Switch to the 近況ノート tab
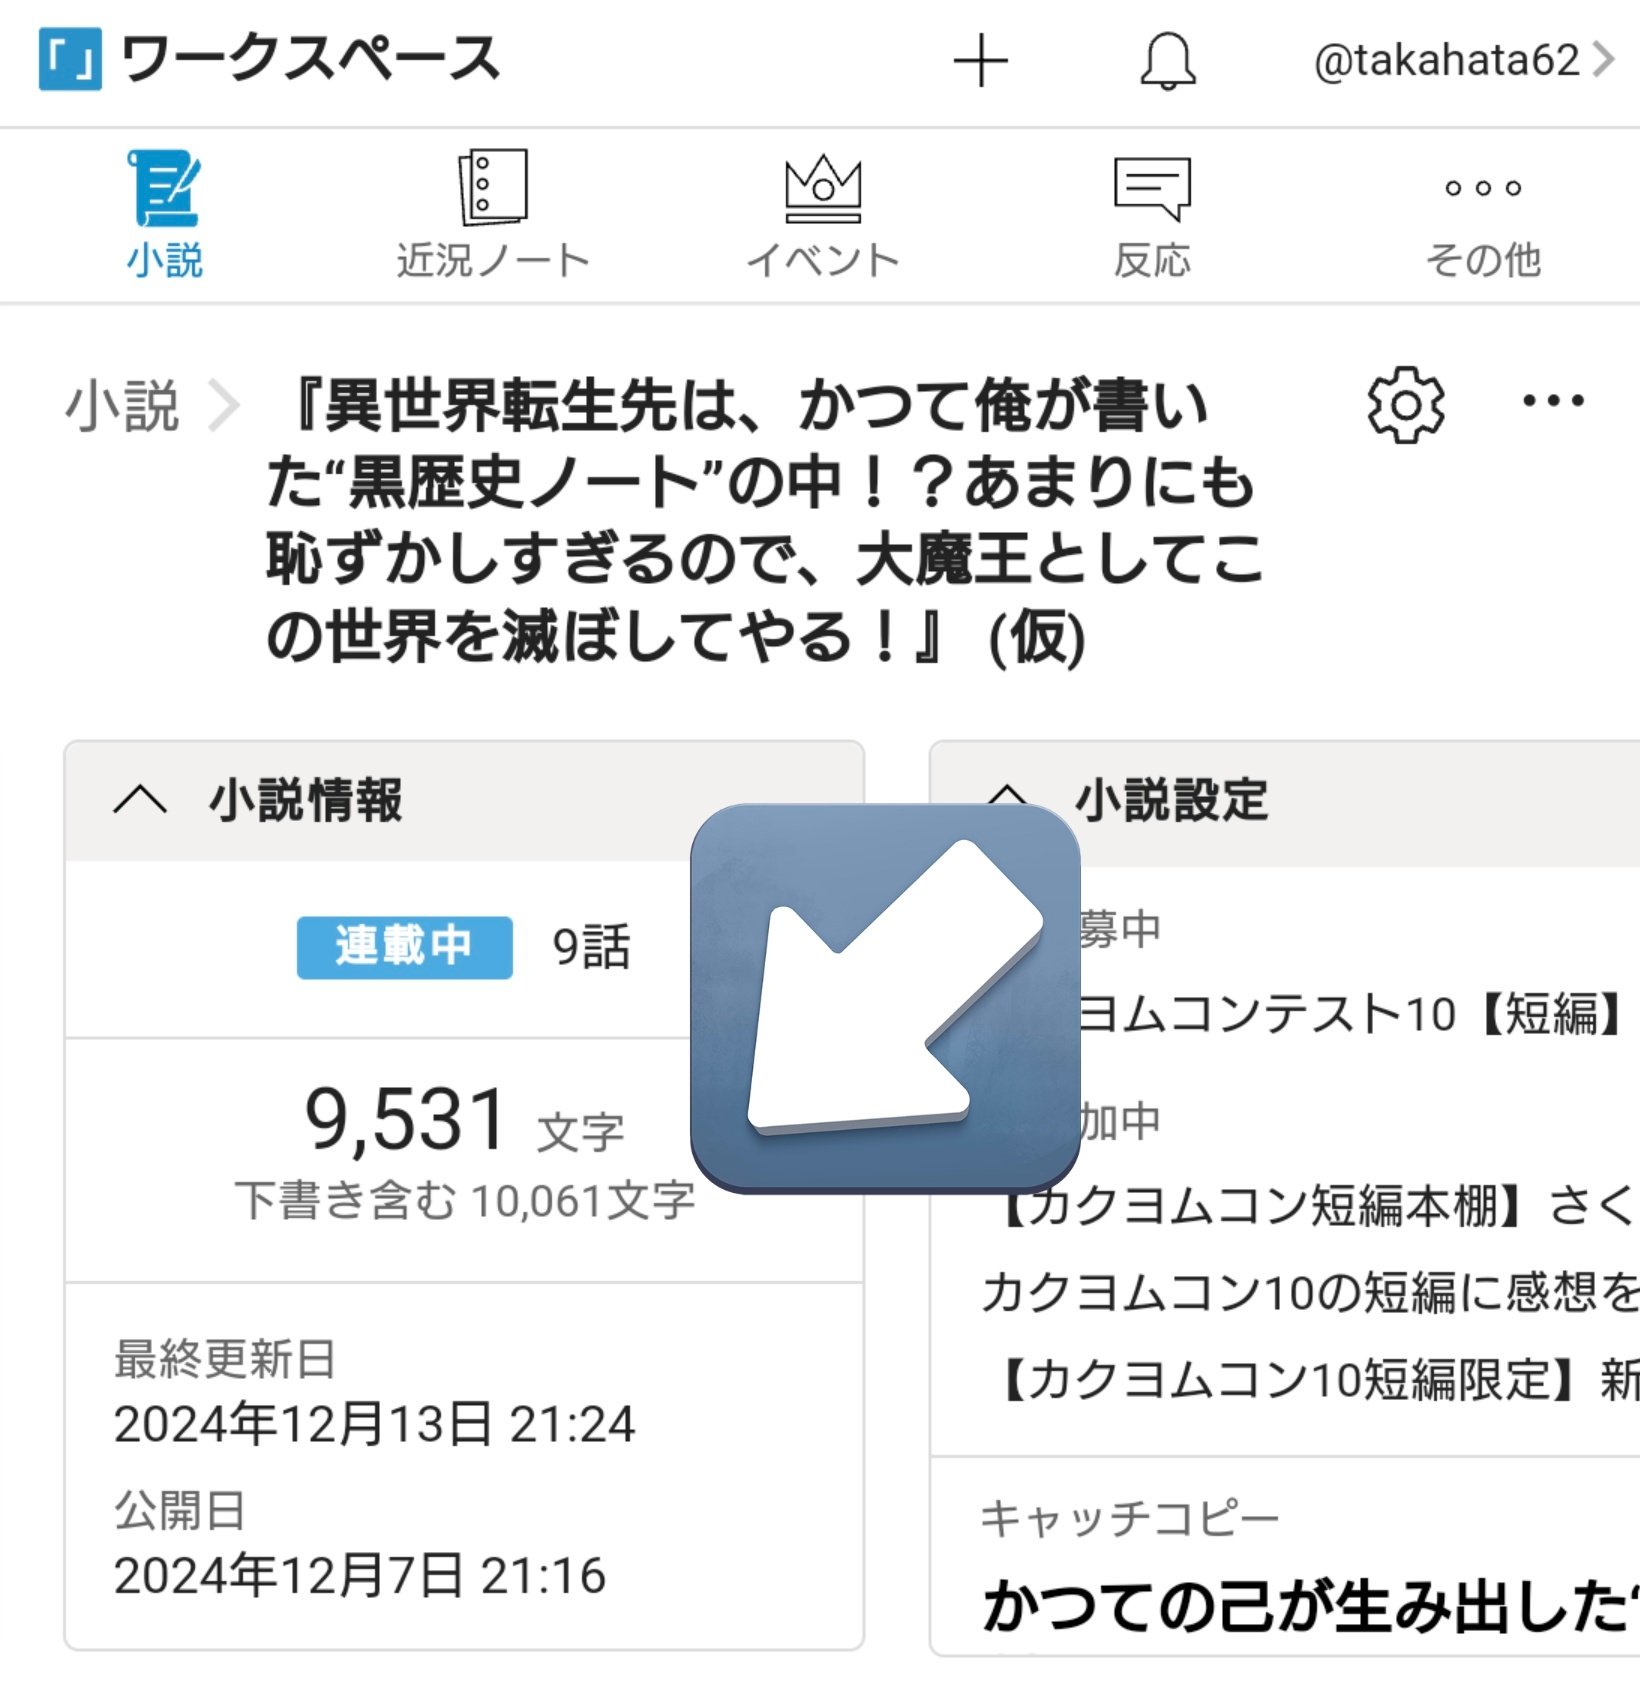Viewport: 1640px width, 1682px height. (x=492, y=213)
